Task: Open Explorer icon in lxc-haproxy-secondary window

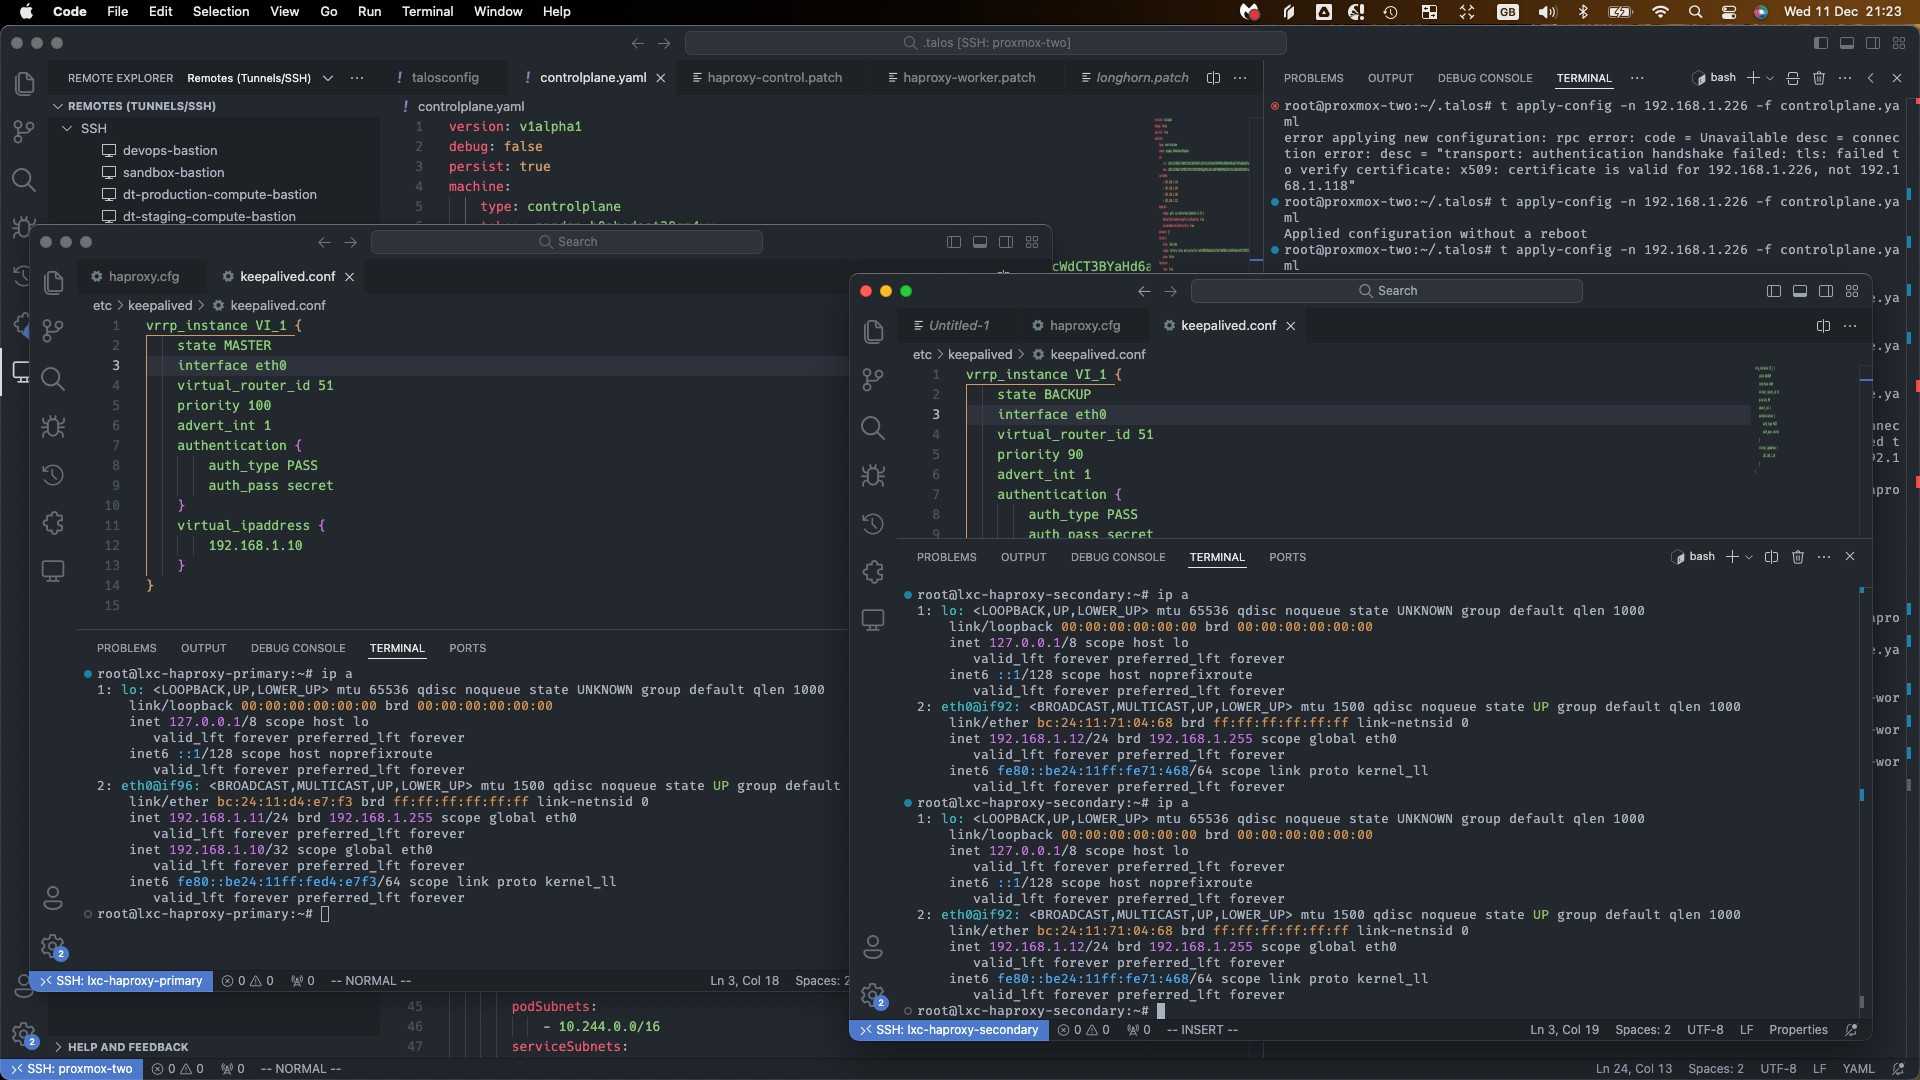Action: pos(873,332)
